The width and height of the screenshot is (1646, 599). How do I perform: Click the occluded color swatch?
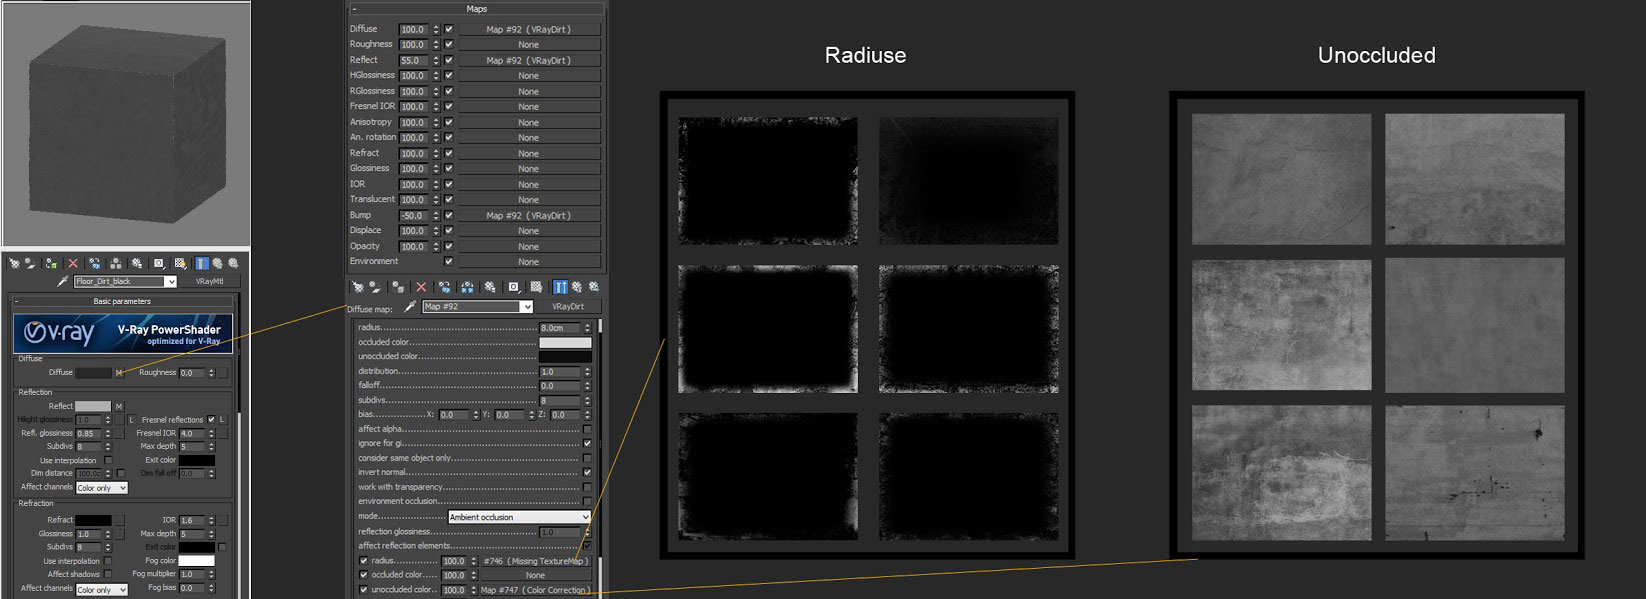(565, 342)
